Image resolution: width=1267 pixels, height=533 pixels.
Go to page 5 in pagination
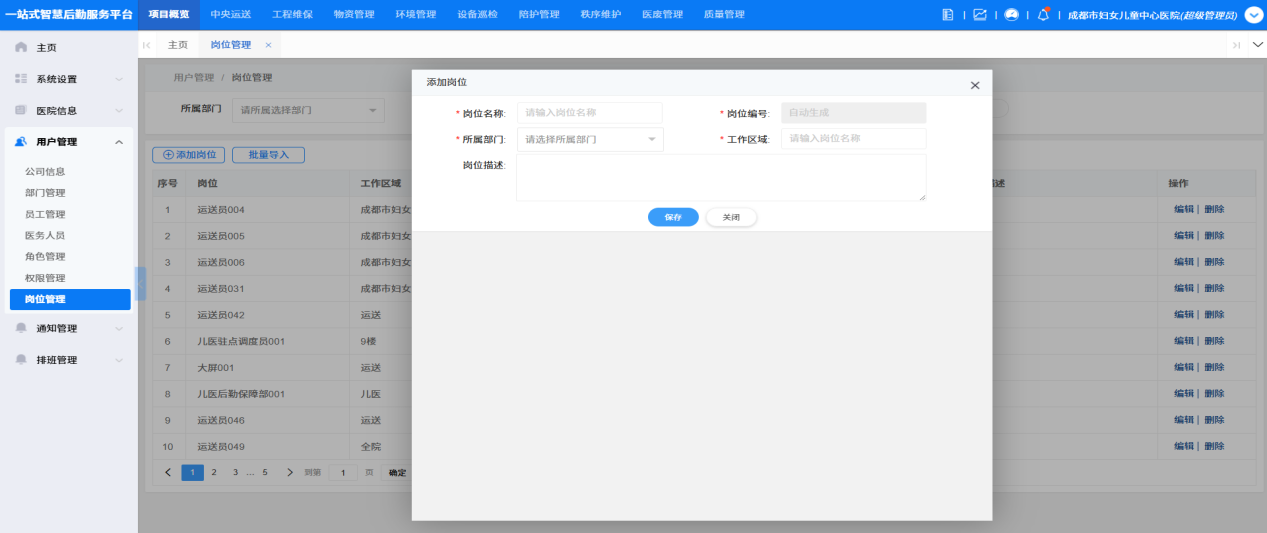tap(265, 472)
